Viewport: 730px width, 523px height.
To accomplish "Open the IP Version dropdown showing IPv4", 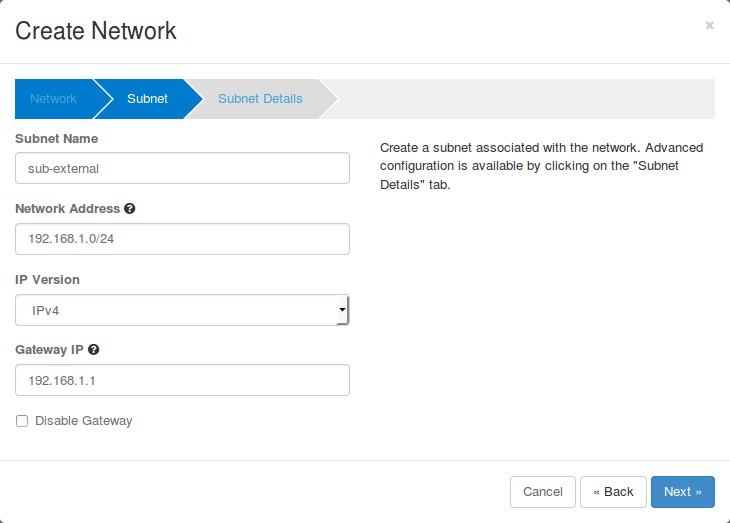I will (182, 310).
